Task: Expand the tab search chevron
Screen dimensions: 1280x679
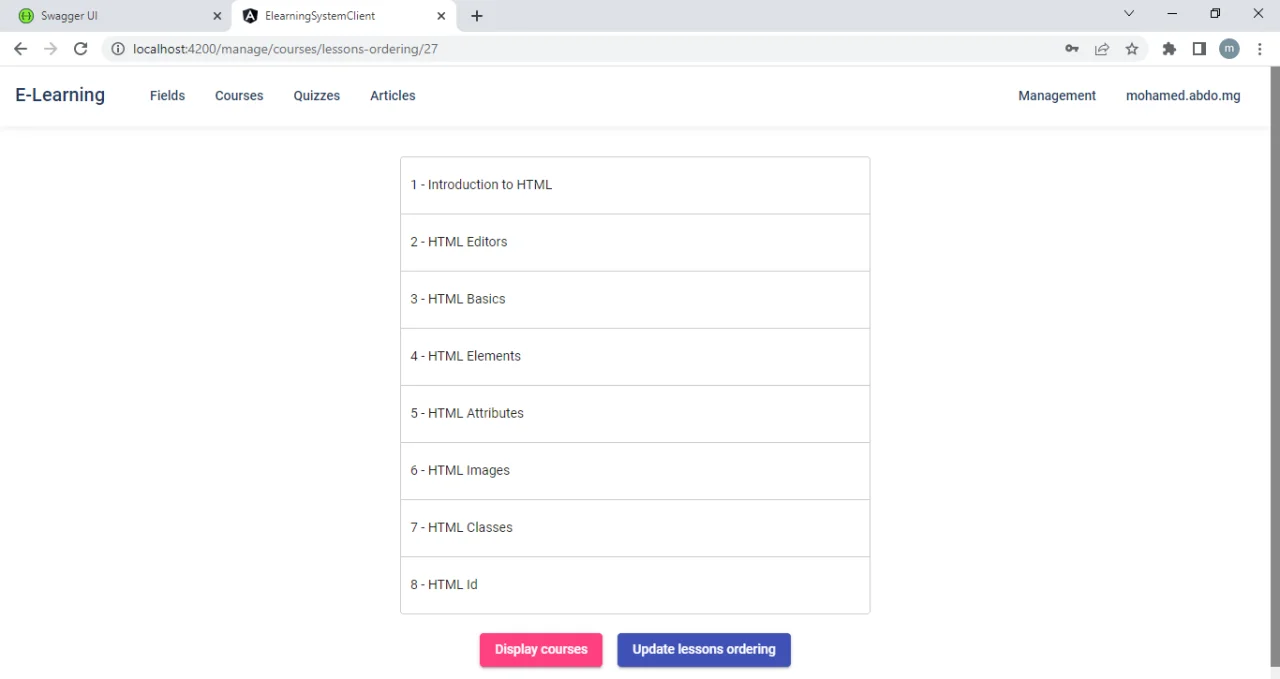Action: tap(1129, 14)
